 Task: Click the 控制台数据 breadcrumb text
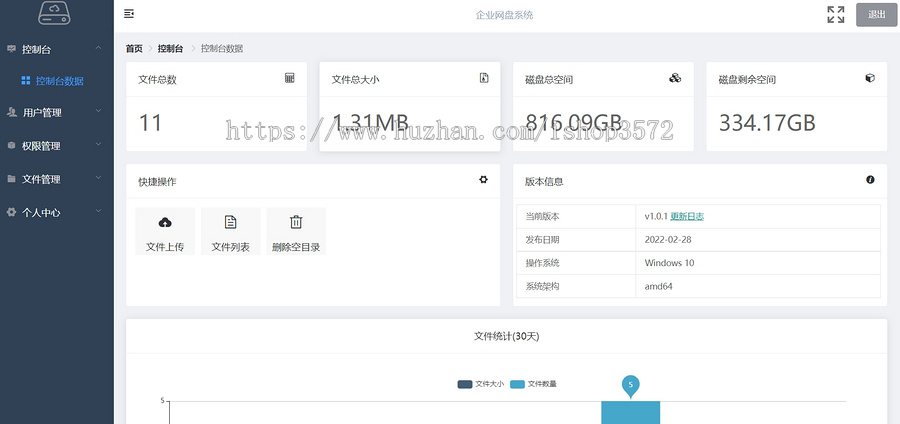pos(222,49)
